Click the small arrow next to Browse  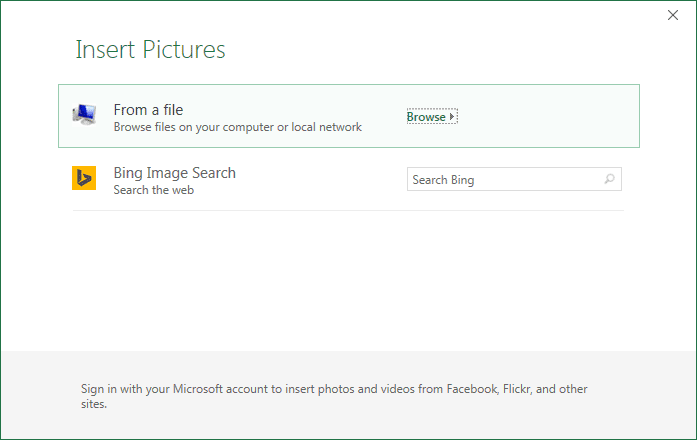pyautogui.click(x=452, y=117)
